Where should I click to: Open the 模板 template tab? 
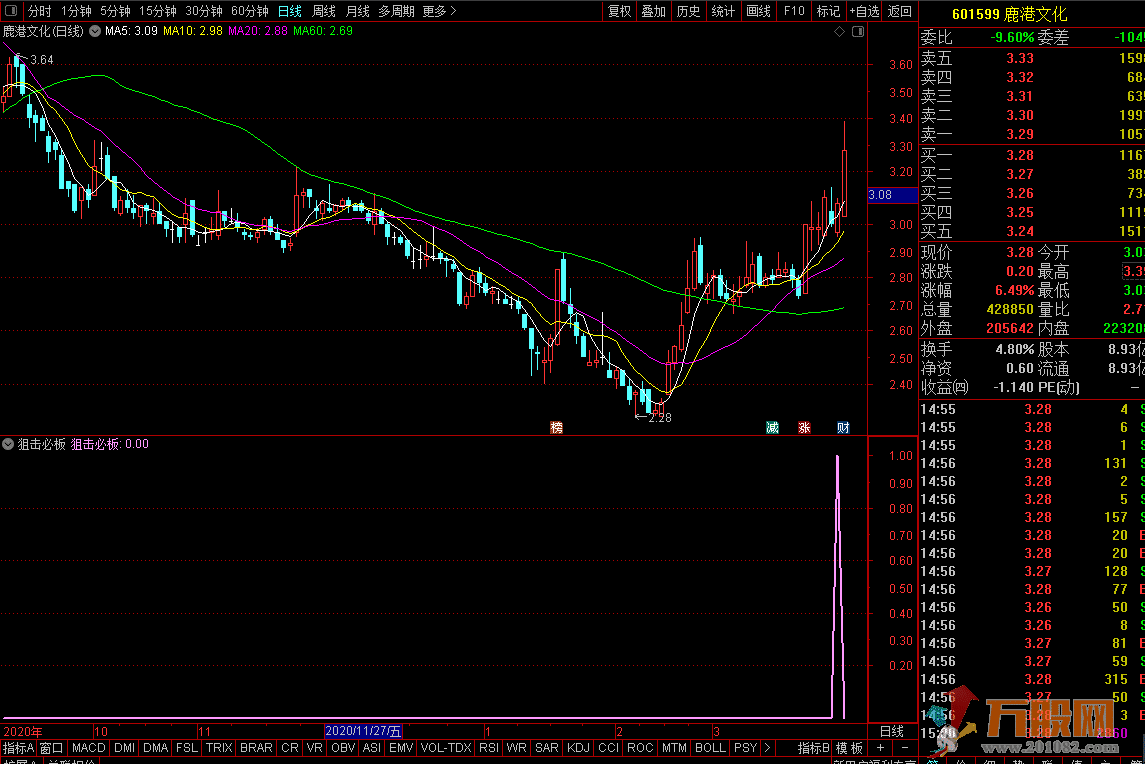[x=850, y=748]
